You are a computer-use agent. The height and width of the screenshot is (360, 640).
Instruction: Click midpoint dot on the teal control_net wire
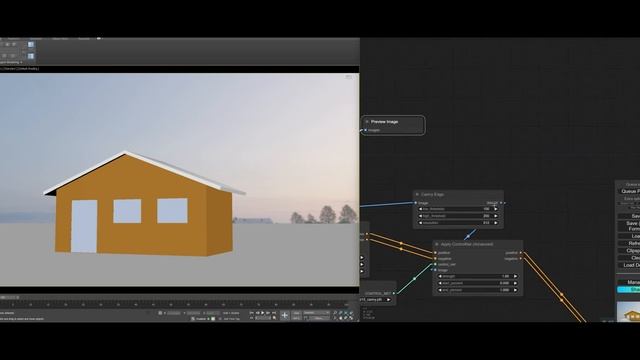point(414,279)
